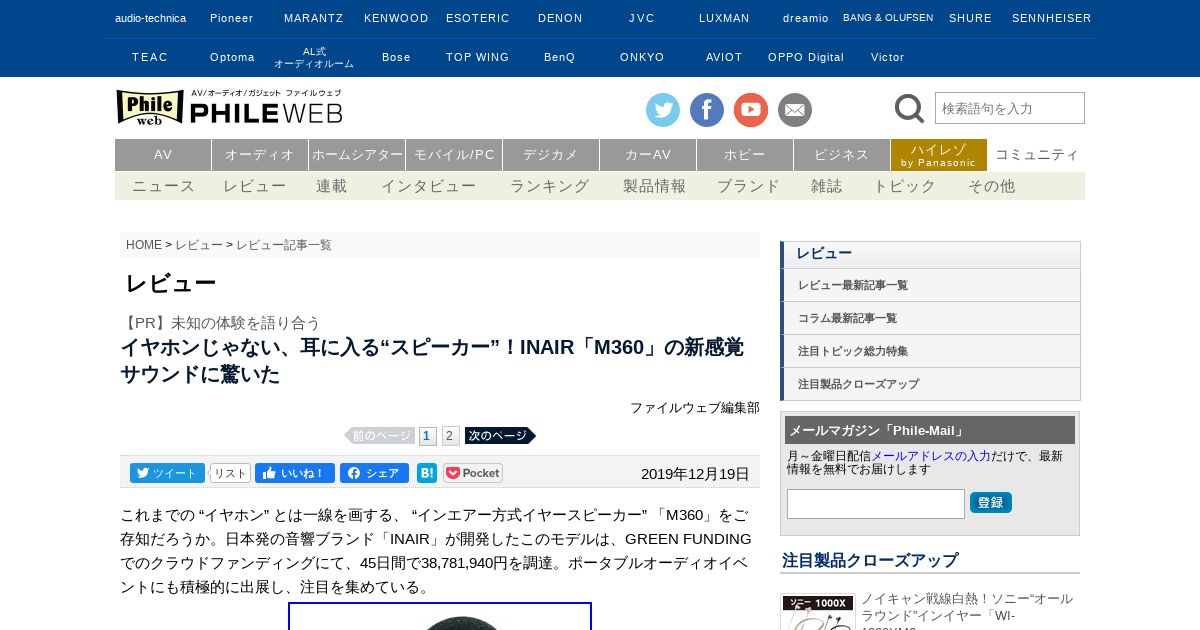This screenshot has height=630, width=1200.
Task: Open the TEAC brand link
Action: pyautogui.click(x=150, y=57)
